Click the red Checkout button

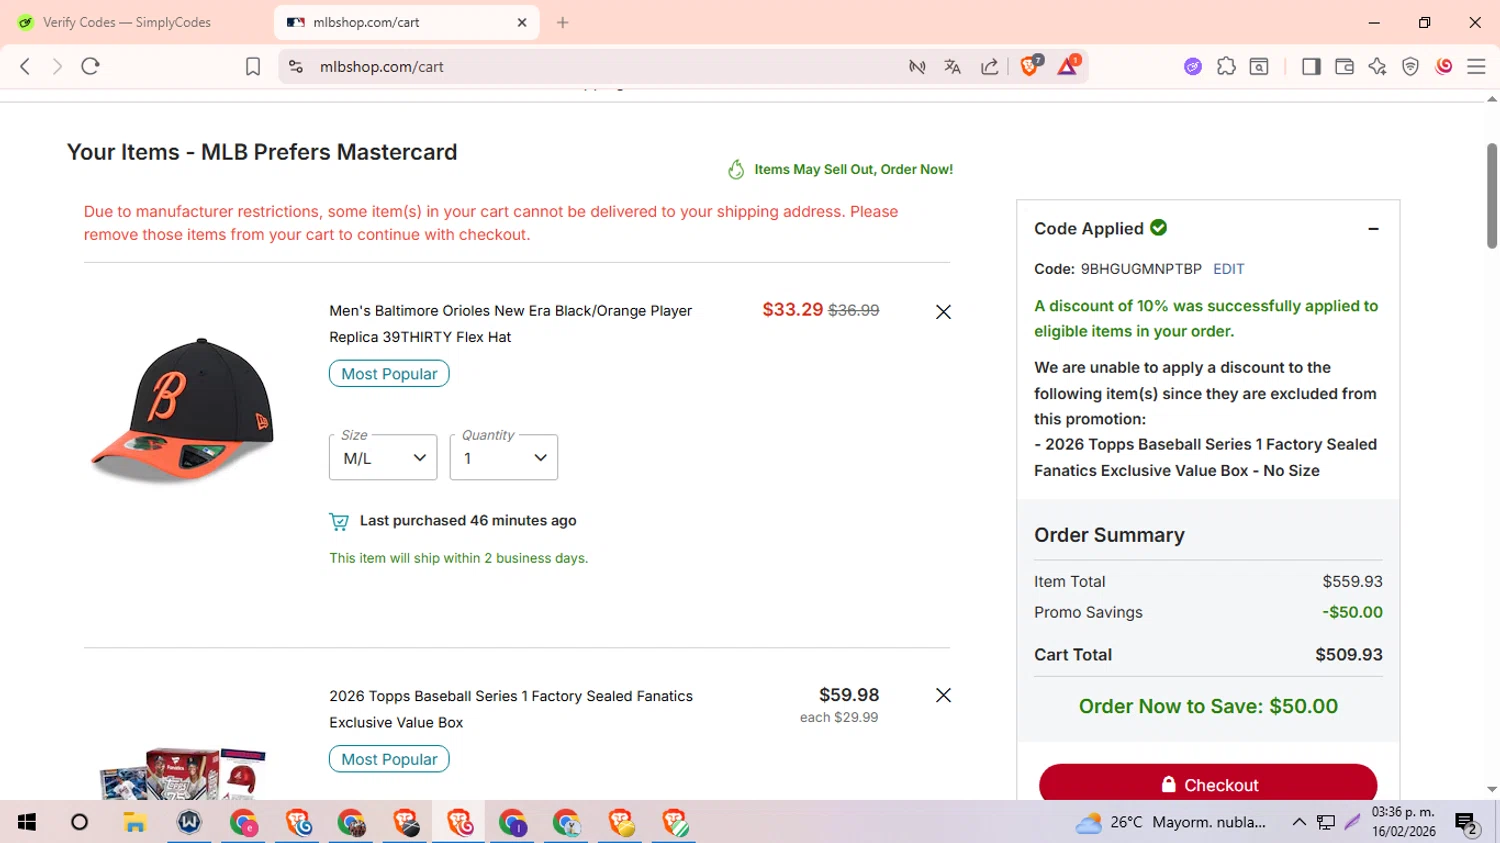pyautogui.click(x=1208, y=783)
